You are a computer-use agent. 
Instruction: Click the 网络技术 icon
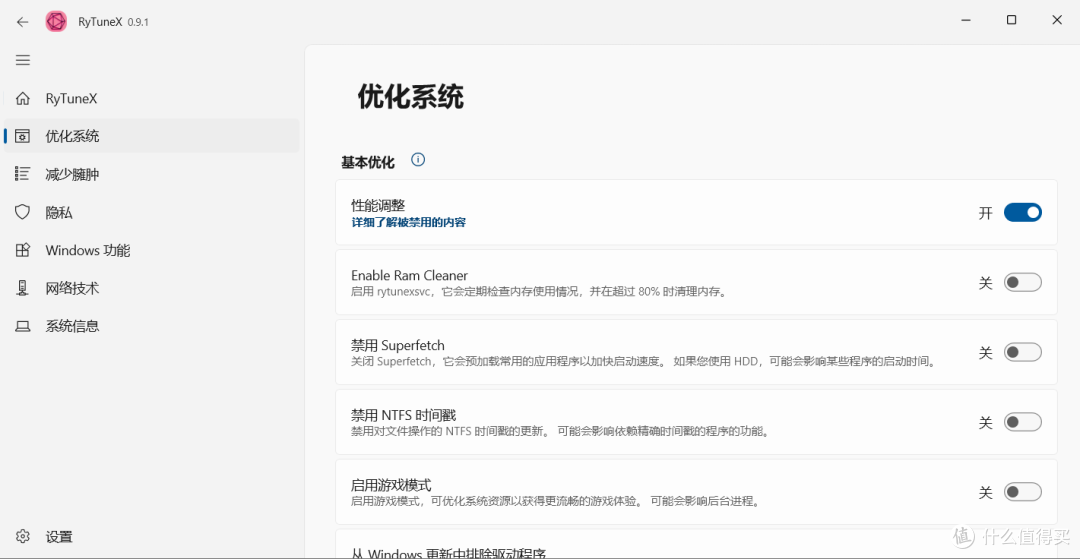[x=23, y=288]
